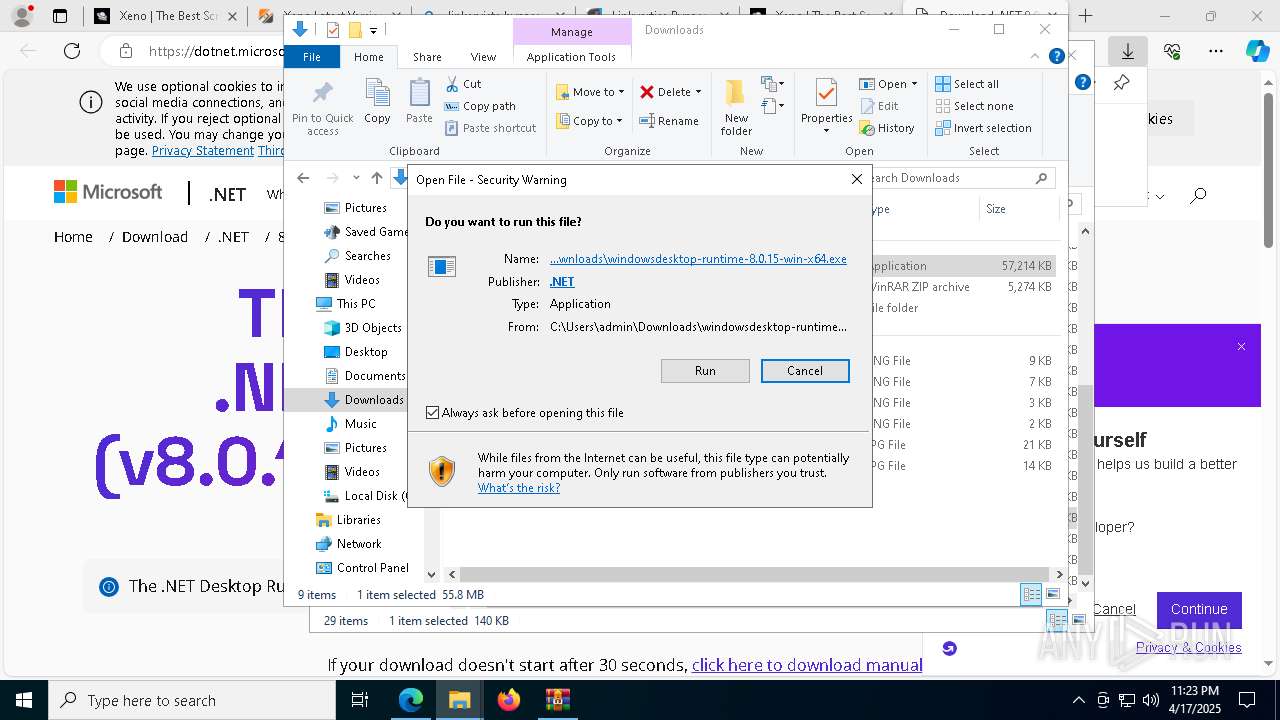
Task: Select Searches in navigation tree
Action: (357, 256)
